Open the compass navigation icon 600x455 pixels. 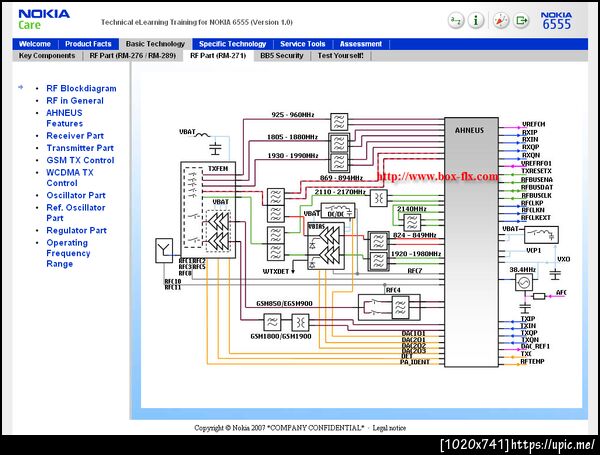coord(501,20)
